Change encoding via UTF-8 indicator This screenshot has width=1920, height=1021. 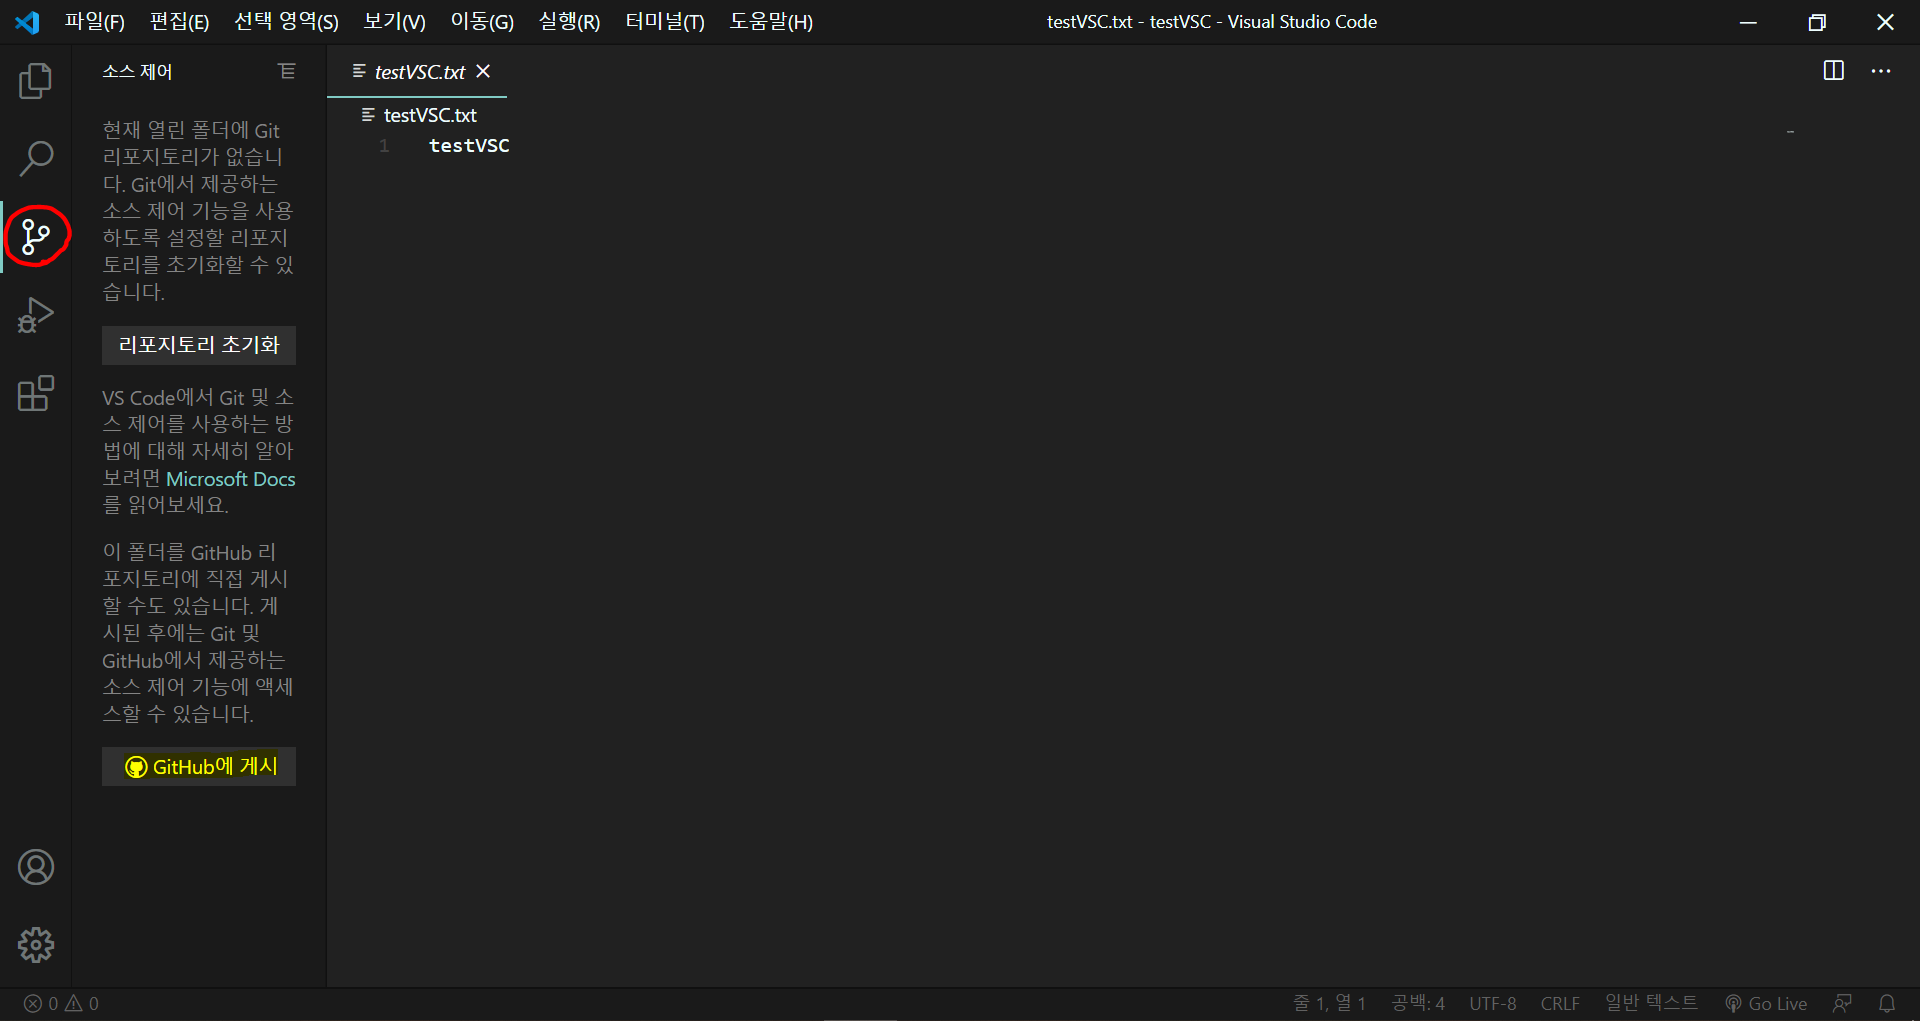[1493, 1003]
